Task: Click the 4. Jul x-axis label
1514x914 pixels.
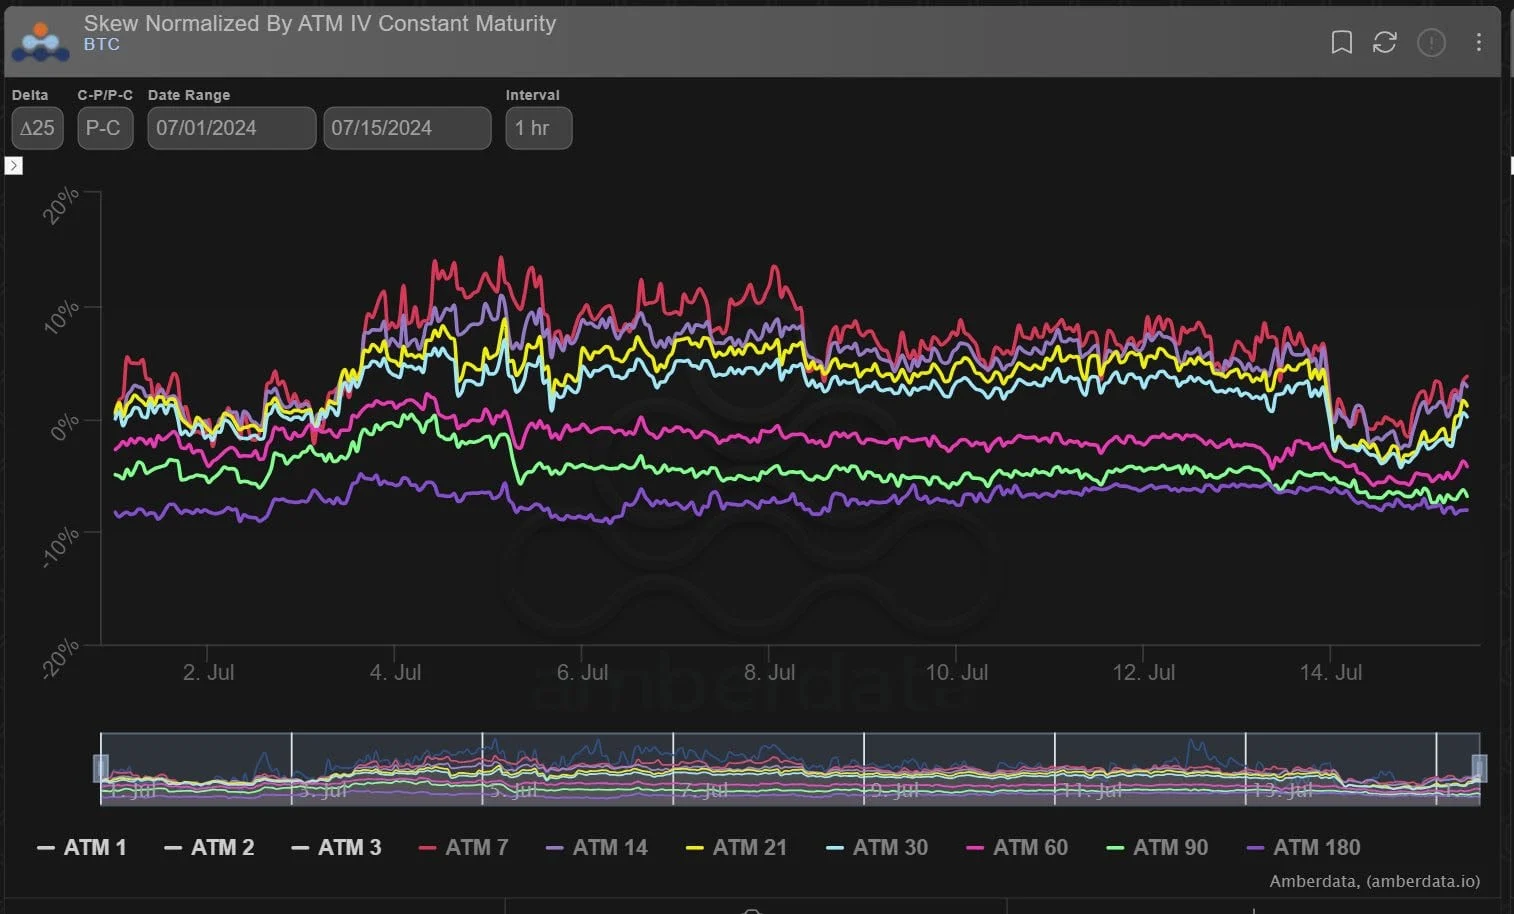Action: click(x=395, y=672)
